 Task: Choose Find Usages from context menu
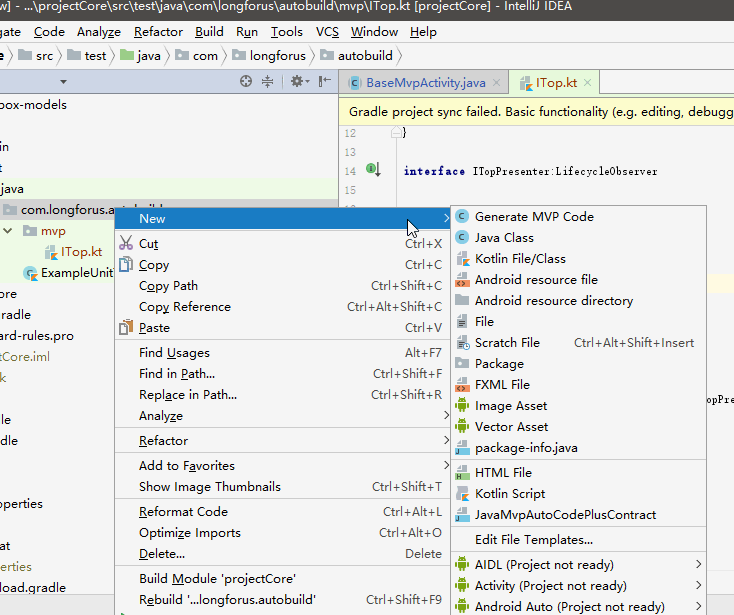(283, 352)
